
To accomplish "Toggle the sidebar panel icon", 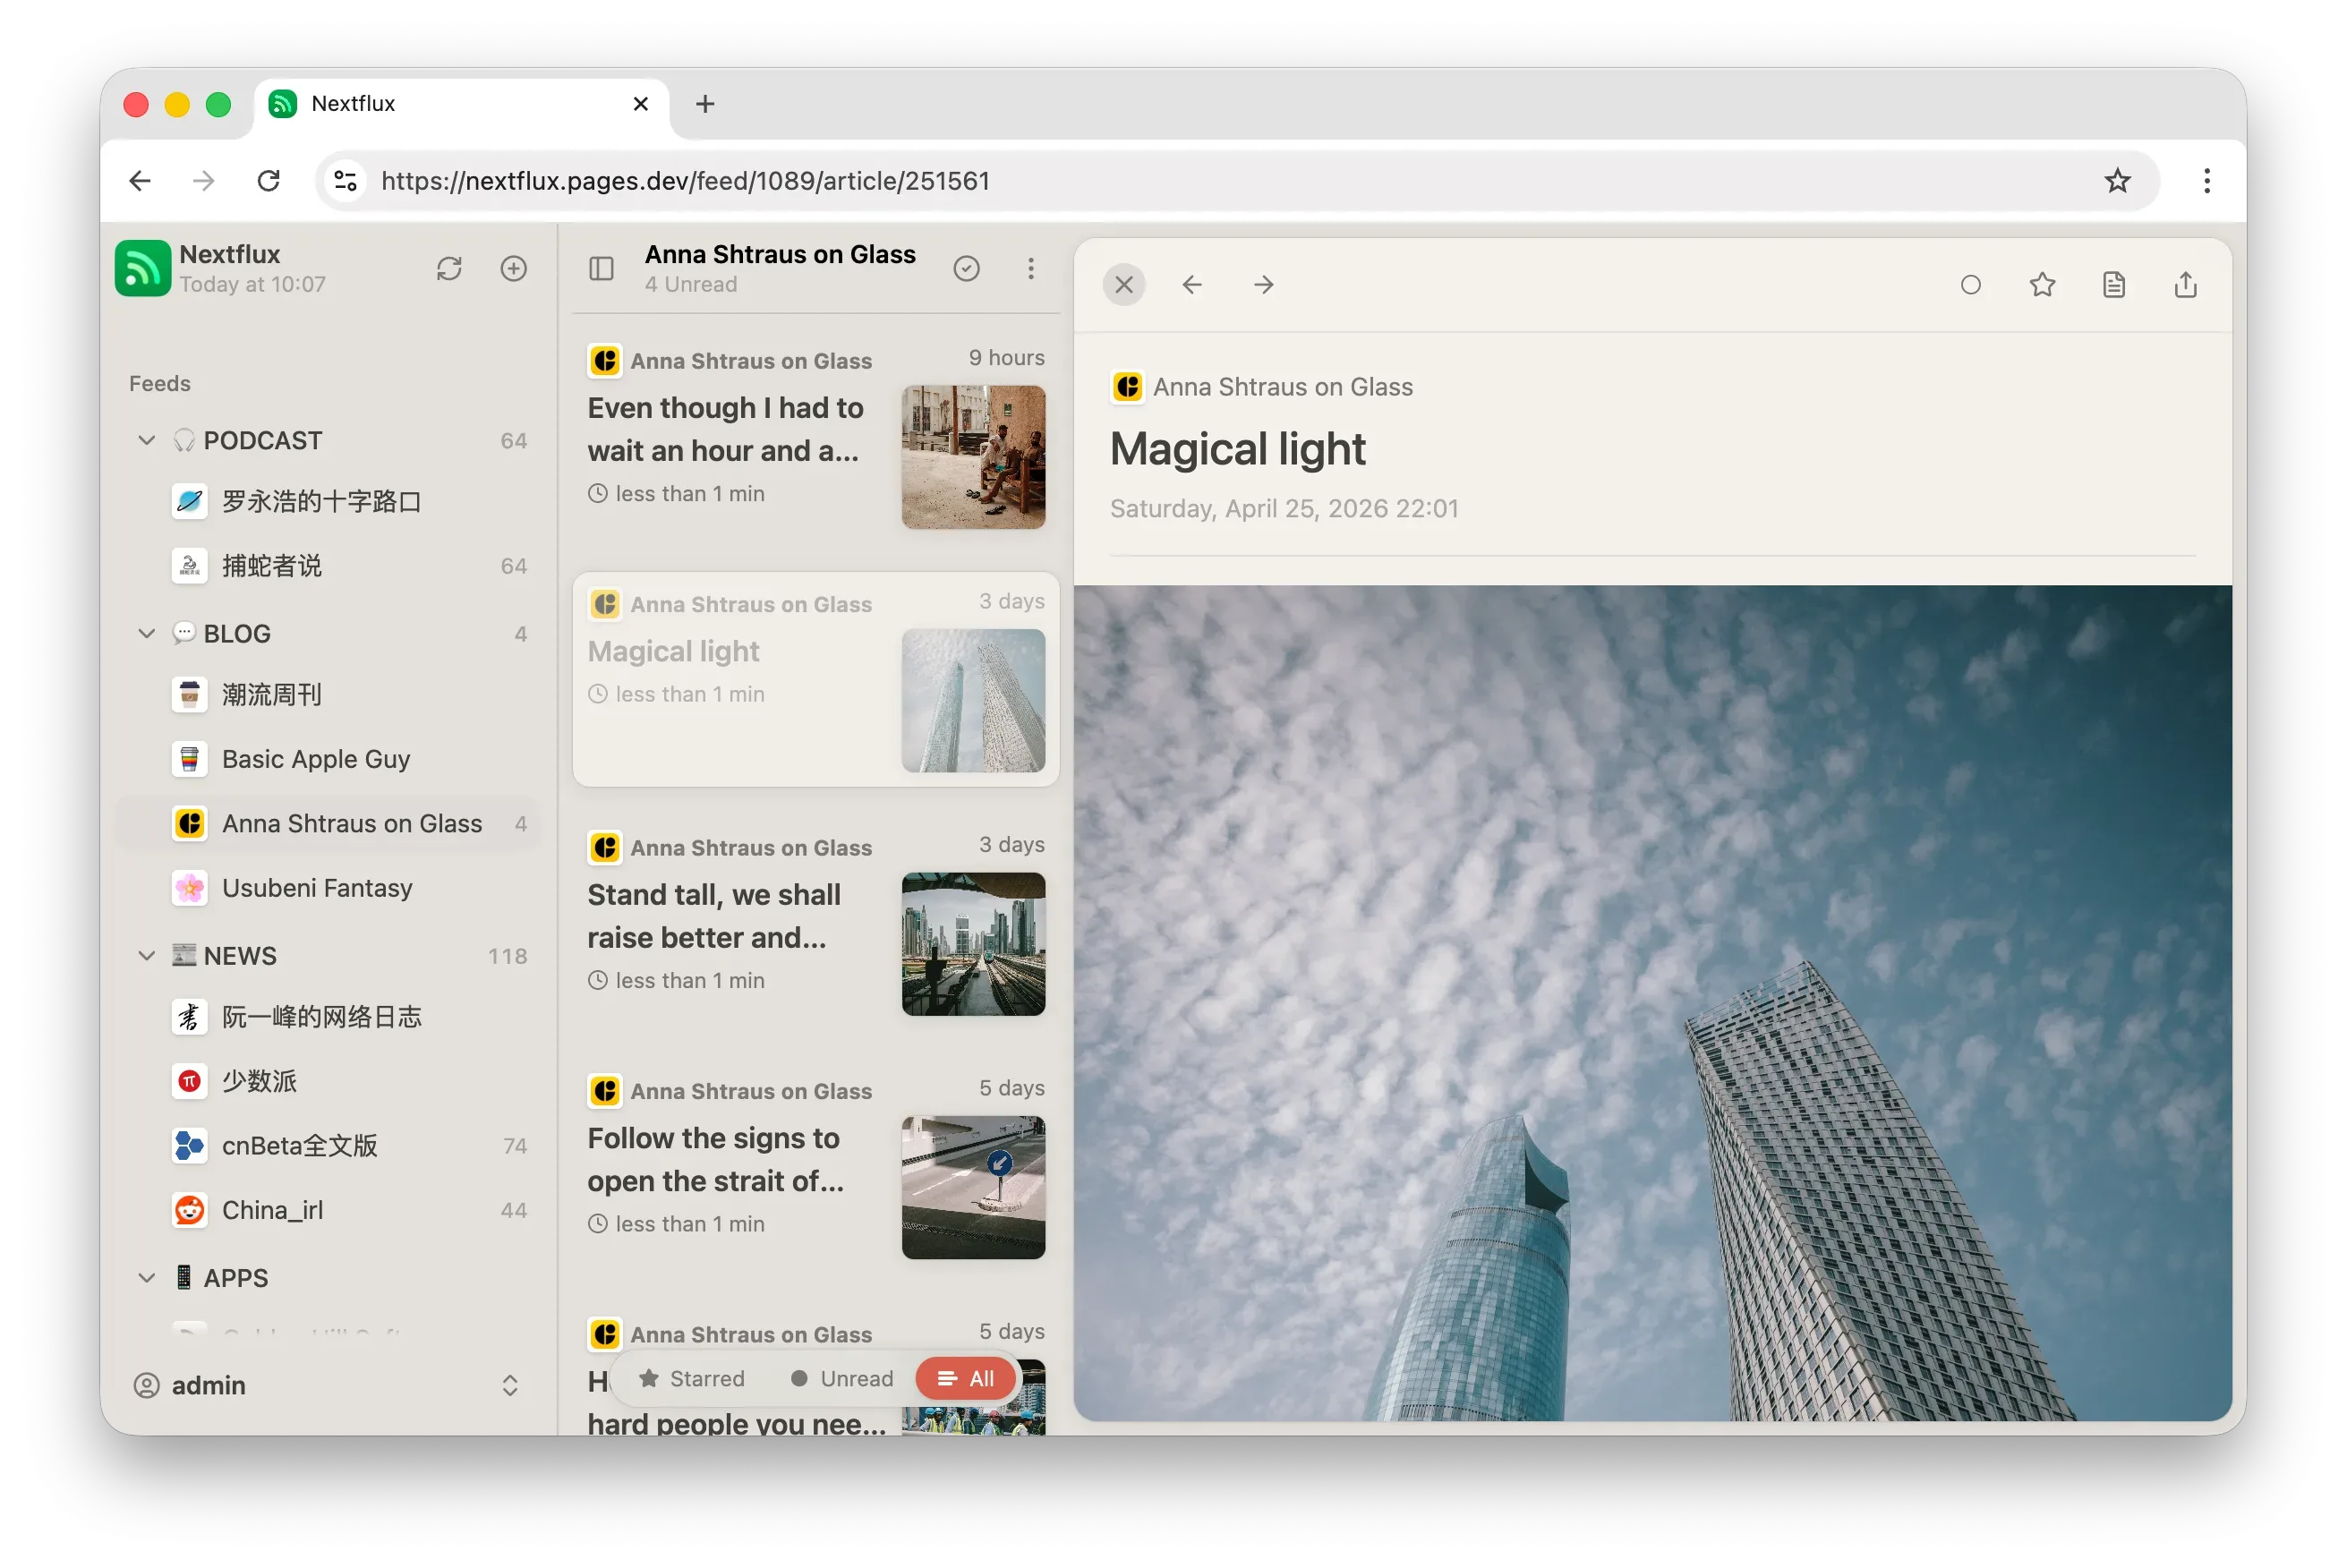I will (601, 268).
